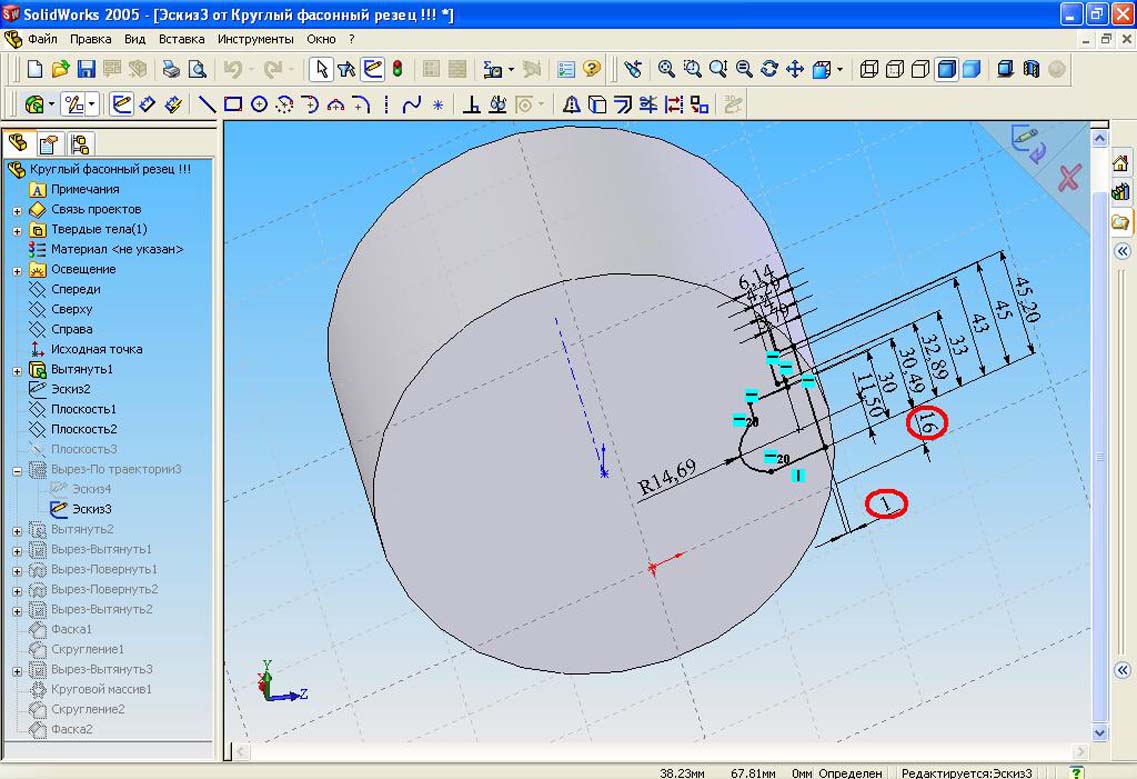Open the view orientation cube dropdown arrow
The image size is (1137, 779).
[x=840, y=70]
